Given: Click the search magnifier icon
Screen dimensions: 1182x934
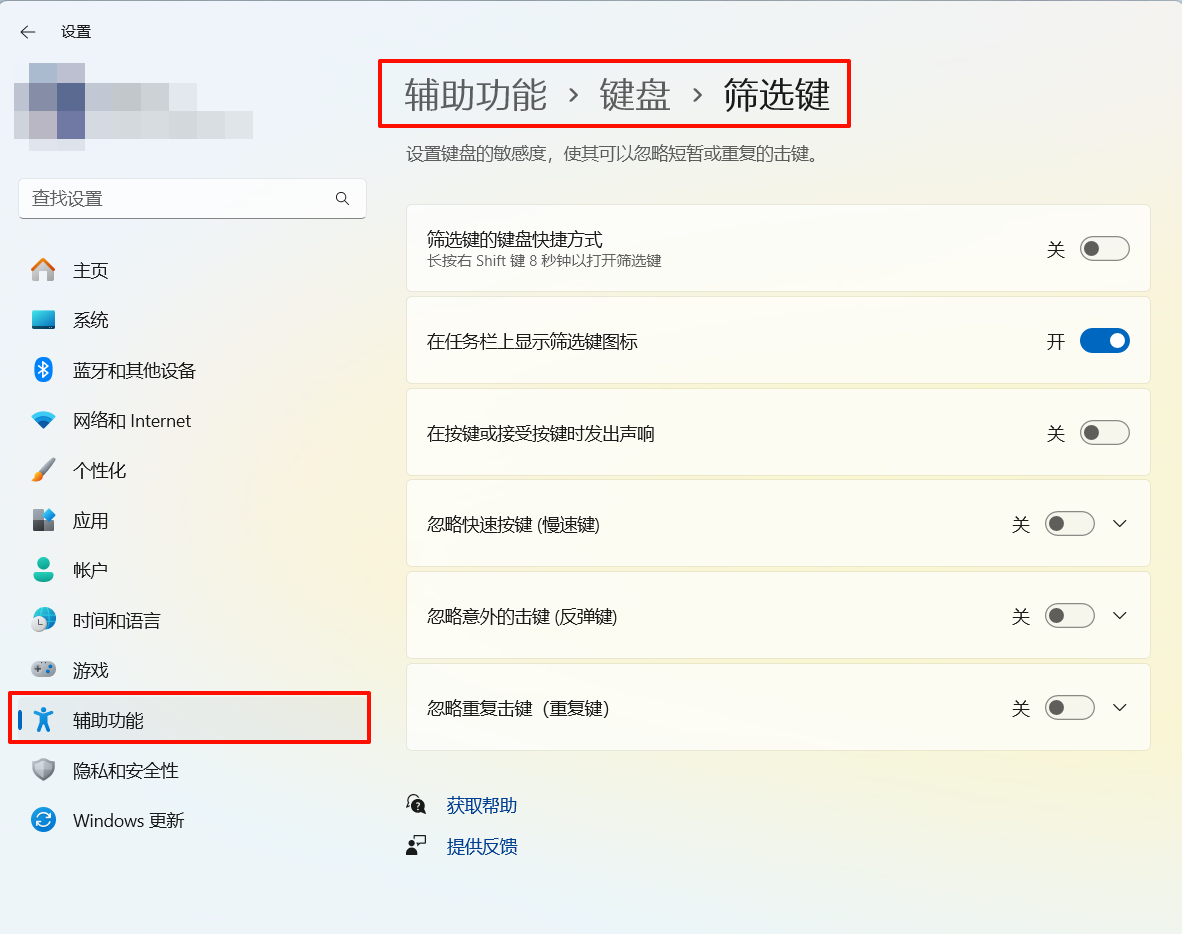Looking at the screenshot, I should coord(342,198).
